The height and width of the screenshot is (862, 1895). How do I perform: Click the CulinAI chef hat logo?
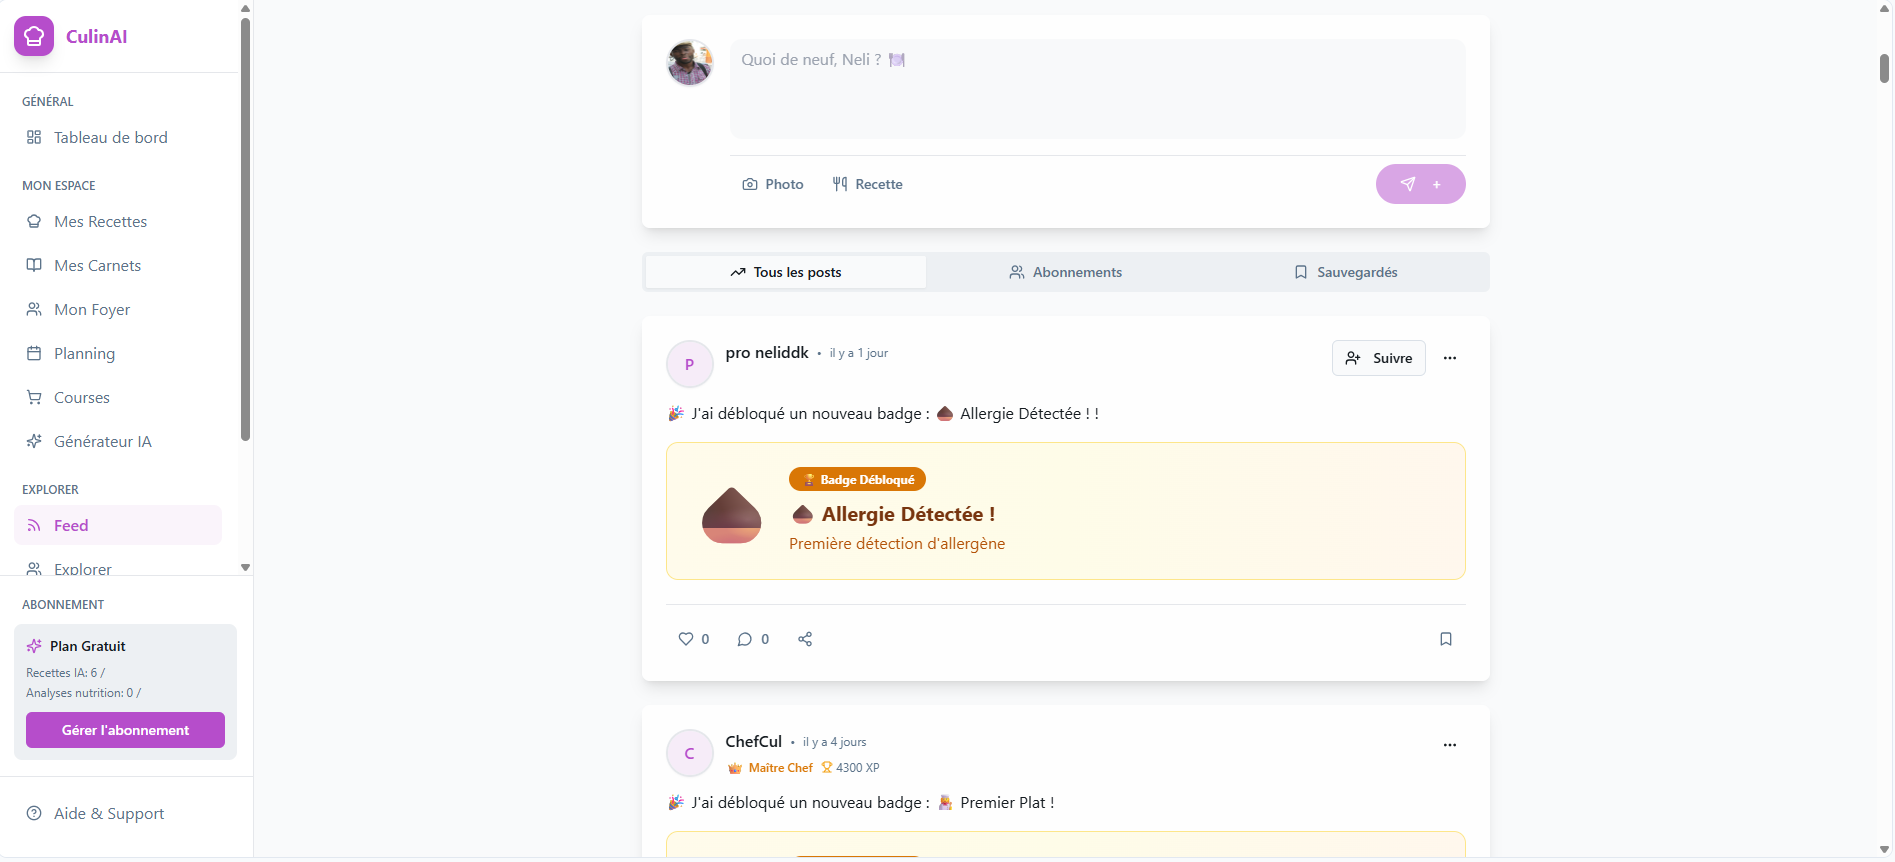point(34,36)
